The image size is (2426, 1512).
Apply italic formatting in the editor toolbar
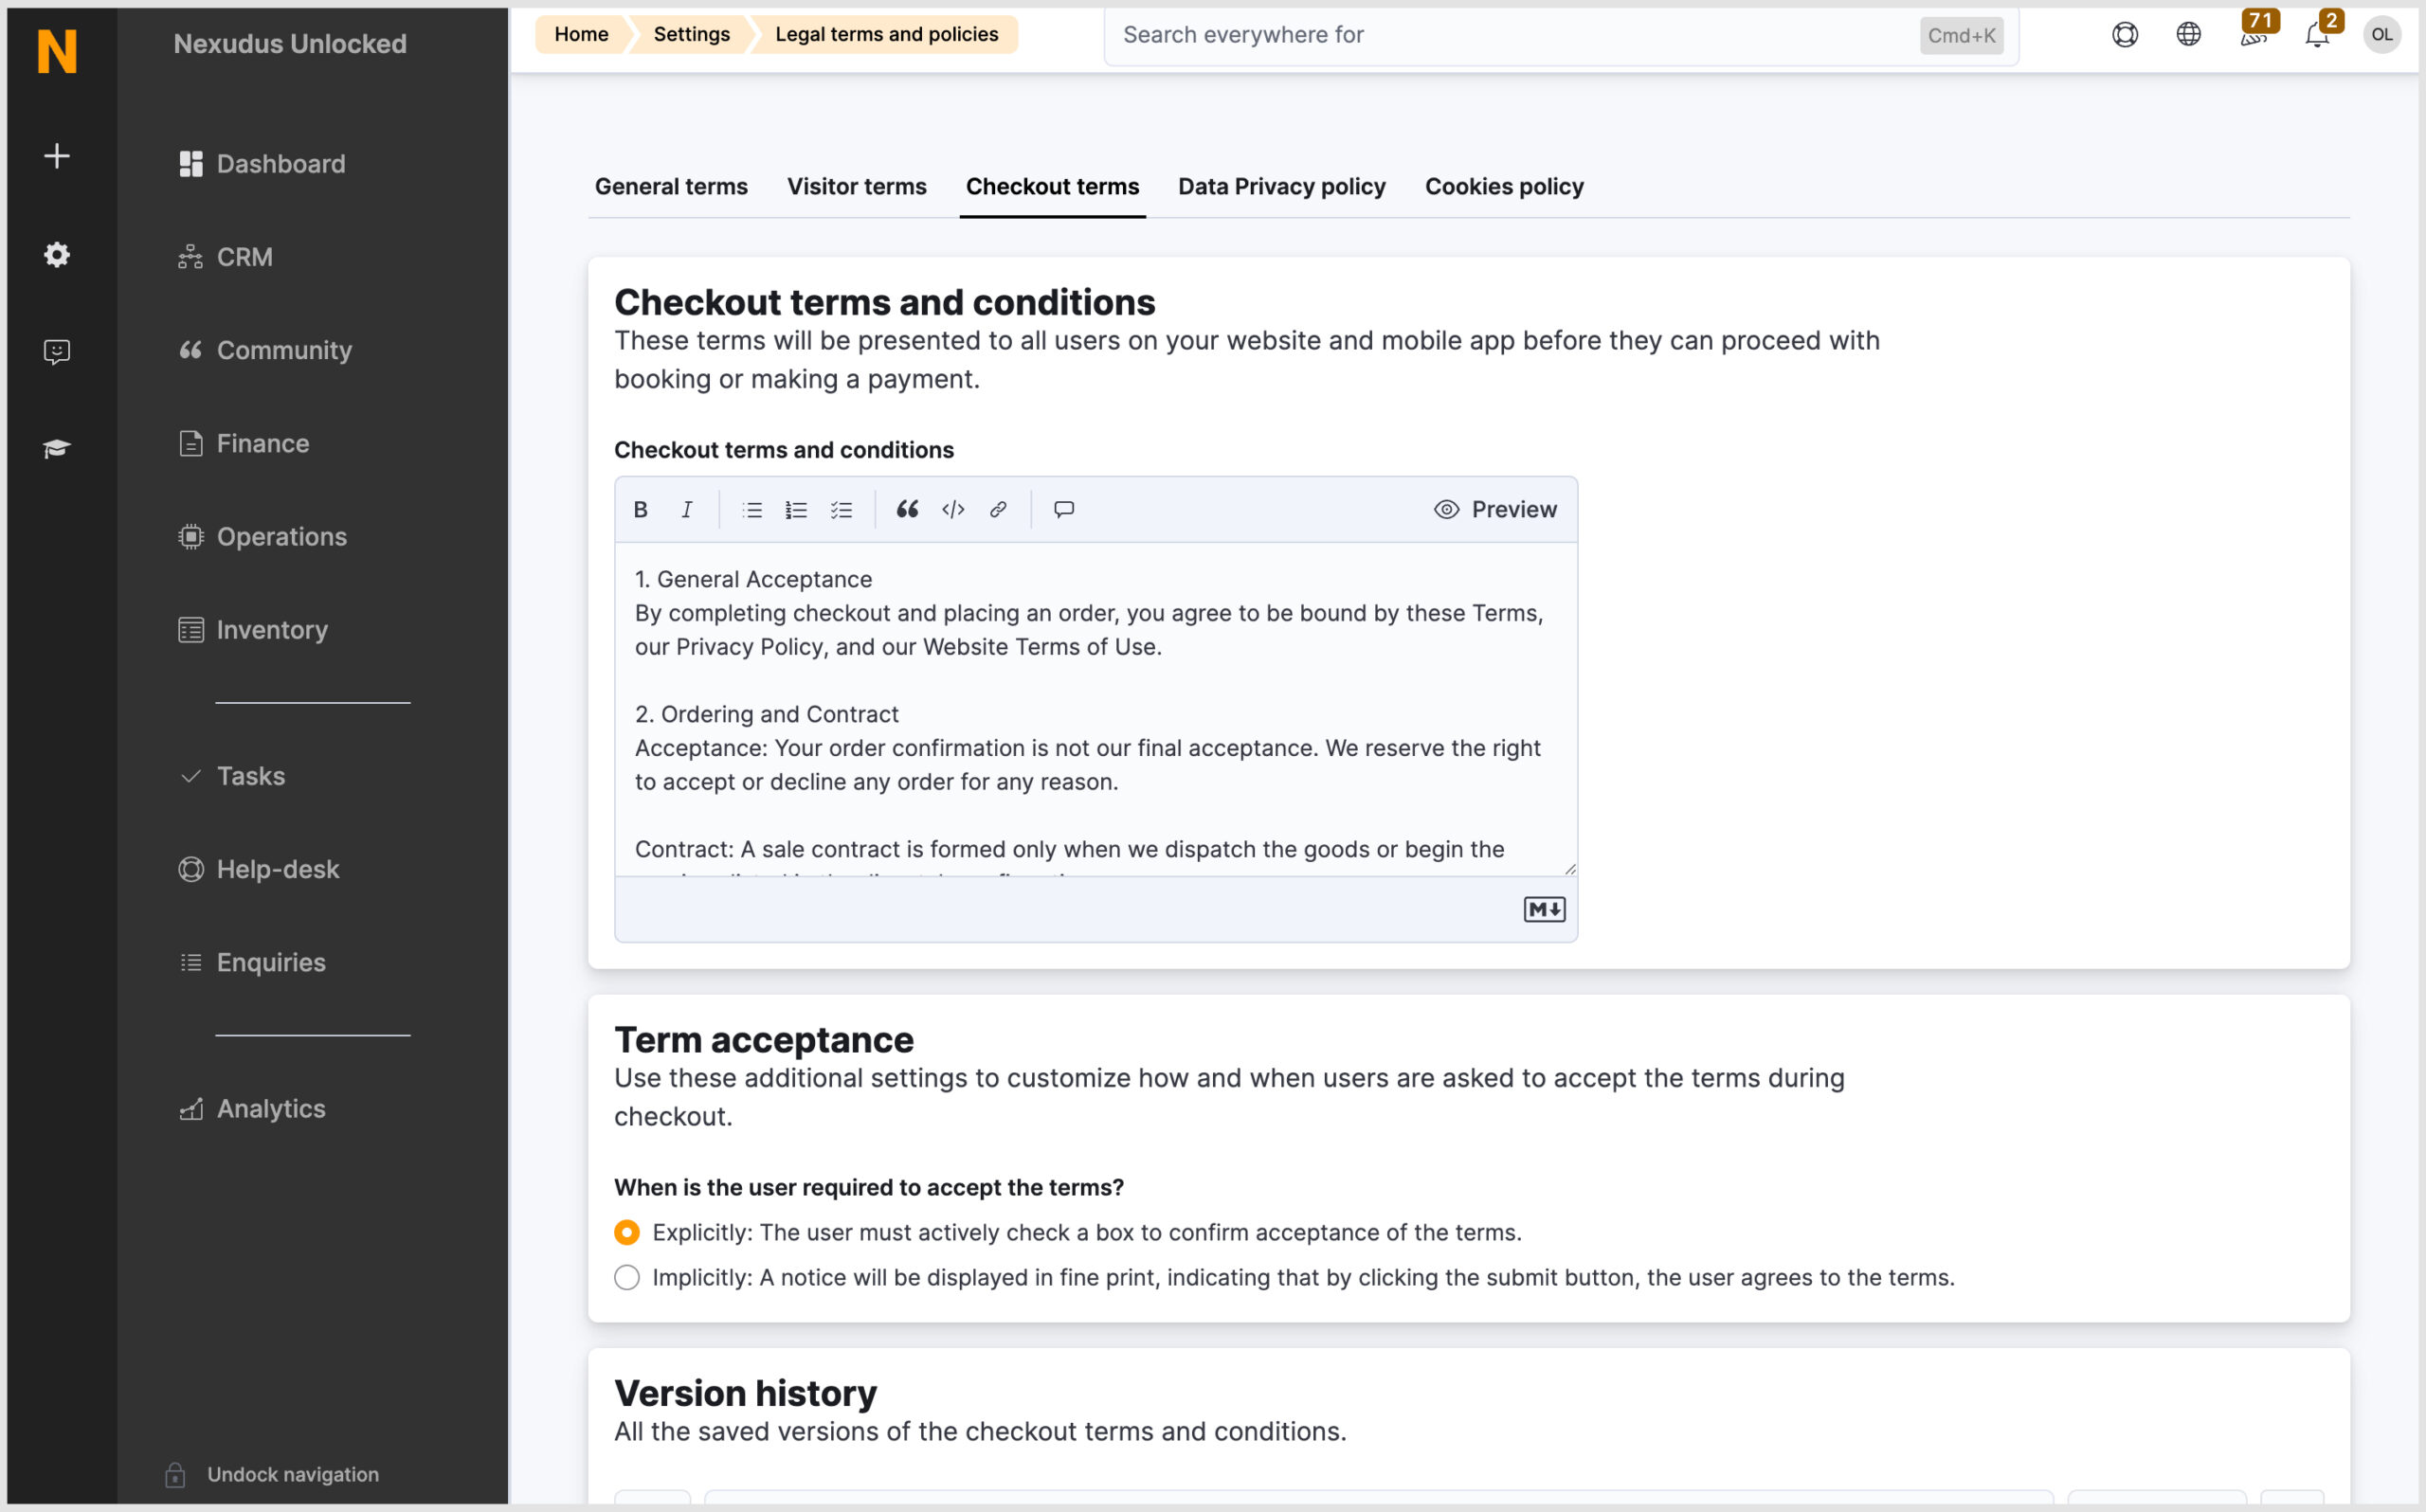tap(687, 509)
